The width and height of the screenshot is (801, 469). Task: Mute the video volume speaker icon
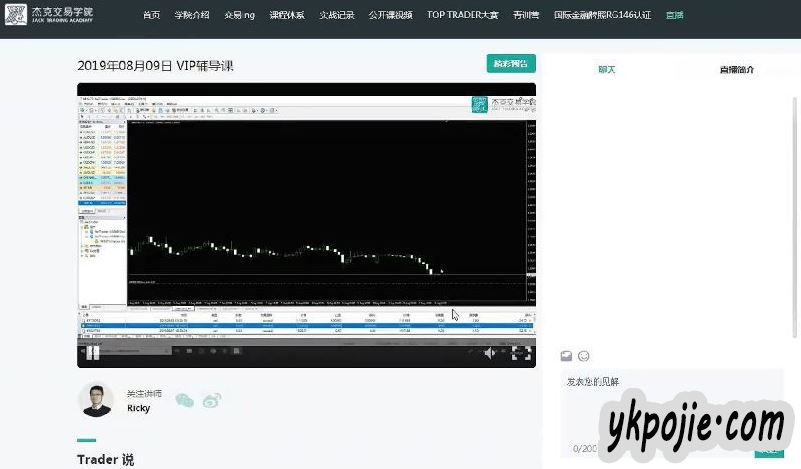(490, 352)
